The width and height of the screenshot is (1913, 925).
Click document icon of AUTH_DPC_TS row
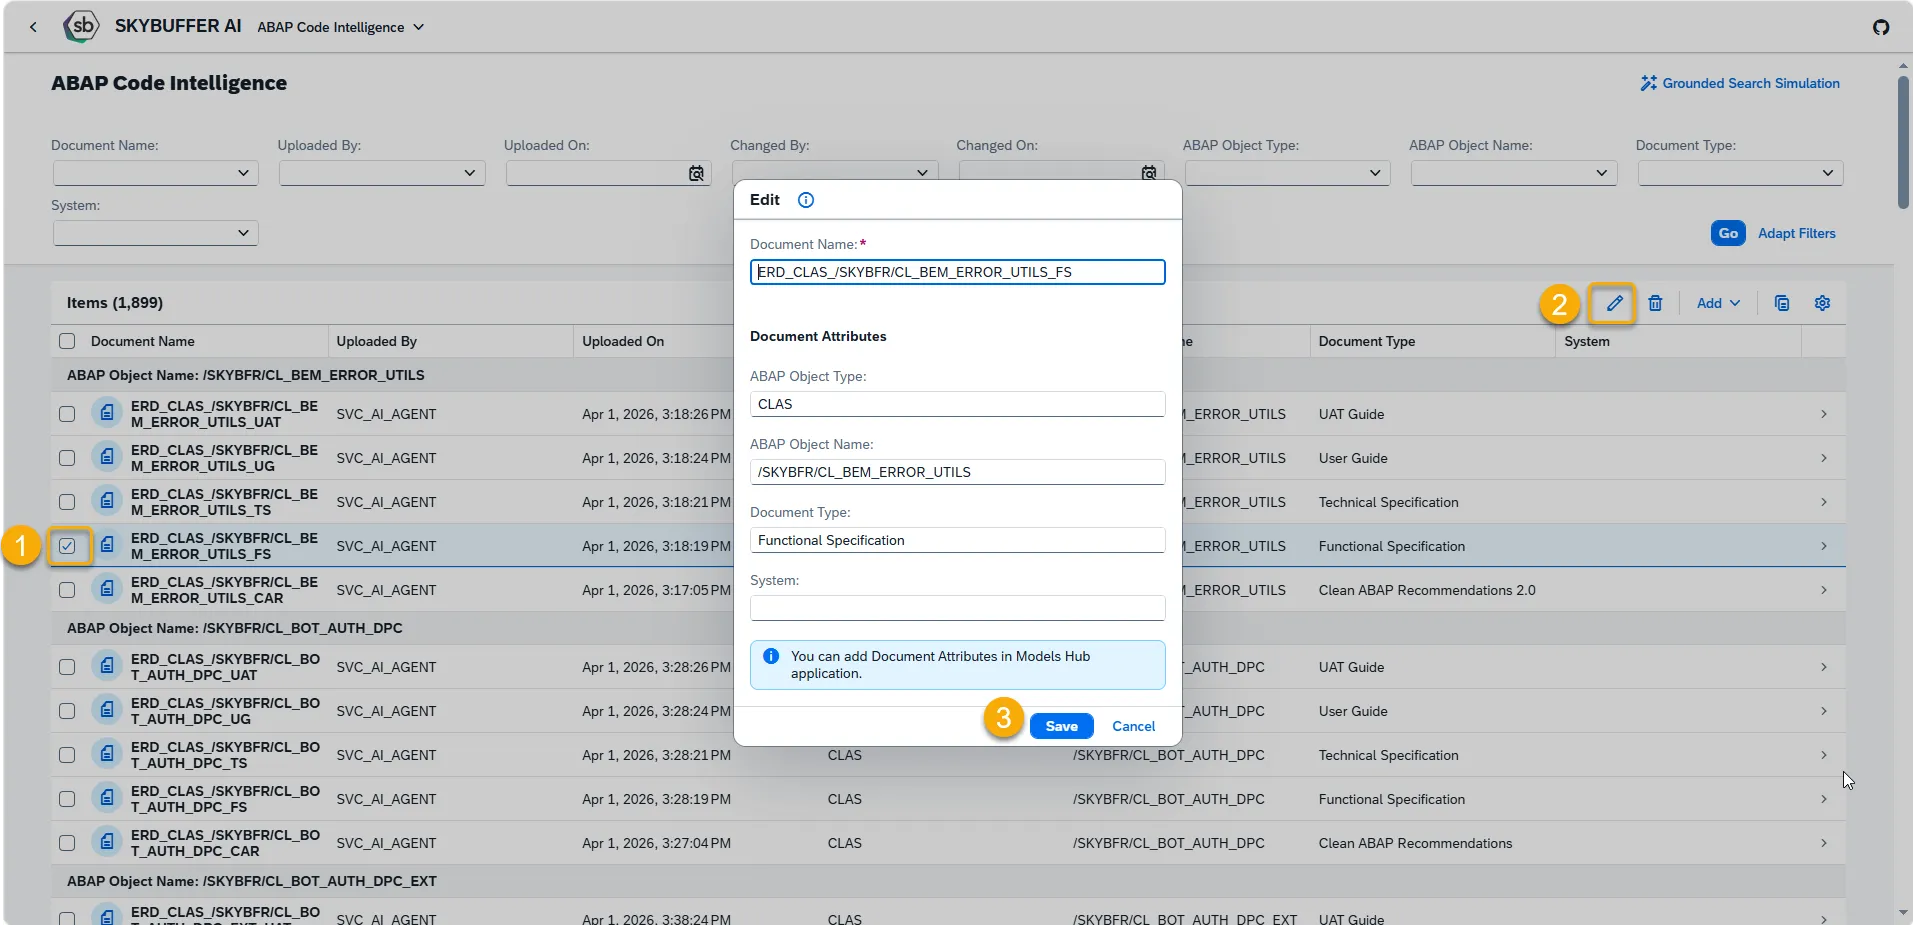point(107,754)
